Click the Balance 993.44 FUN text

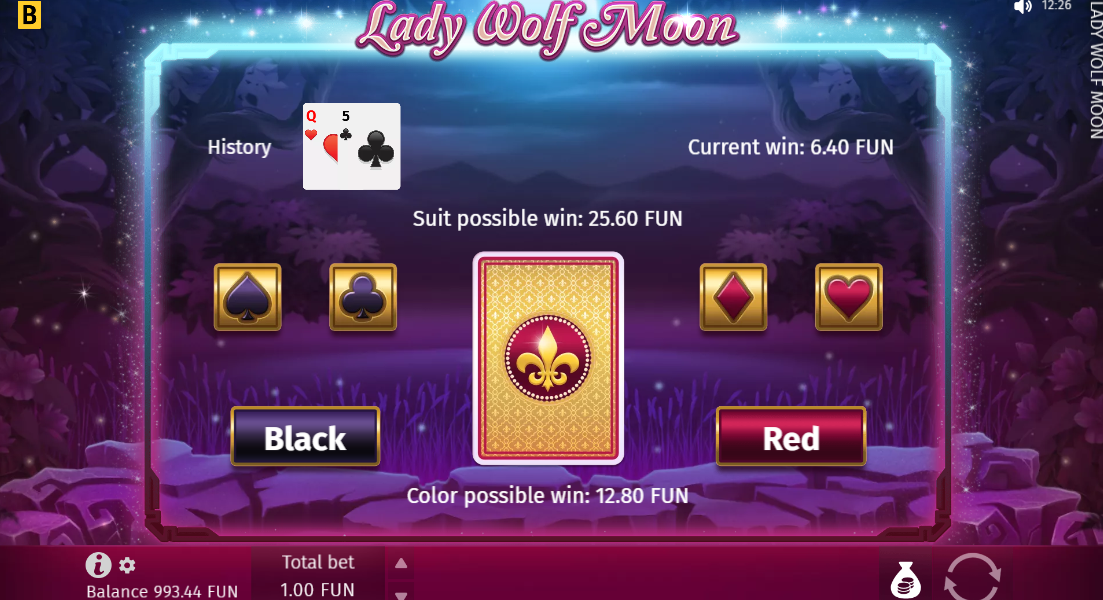(162, 591)
